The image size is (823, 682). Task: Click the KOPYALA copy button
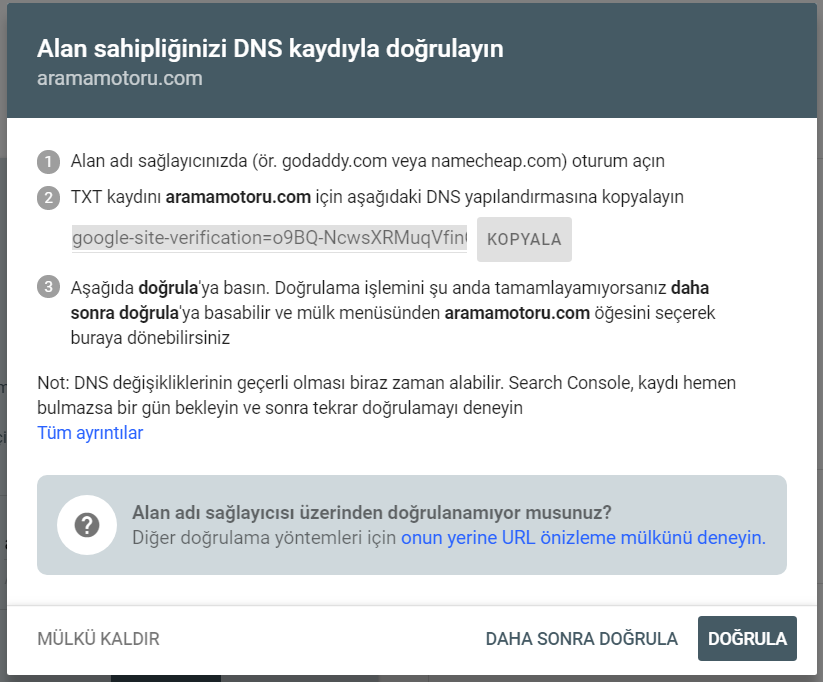524,239
